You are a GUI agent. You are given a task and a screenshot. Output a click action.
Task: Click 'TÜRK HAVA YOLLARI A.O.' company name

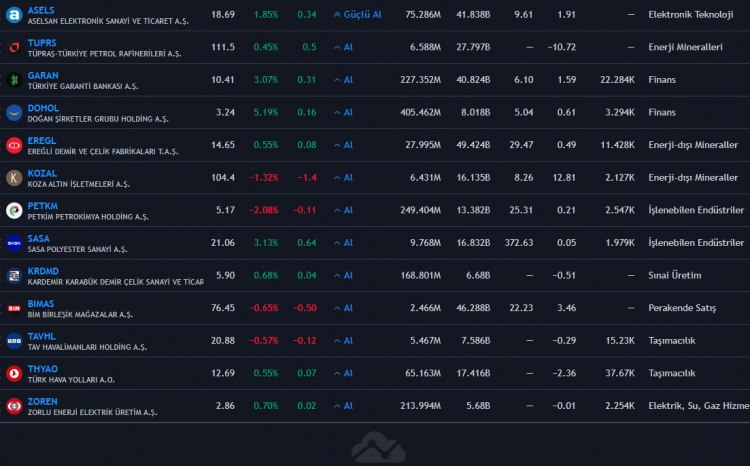coord(71,380)
